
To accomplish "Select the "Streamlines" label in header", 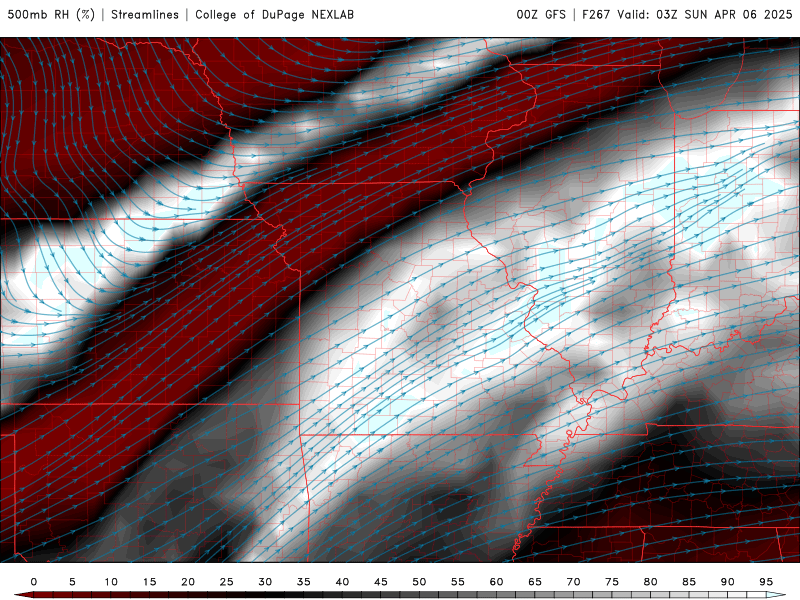I will pos(145,14).
